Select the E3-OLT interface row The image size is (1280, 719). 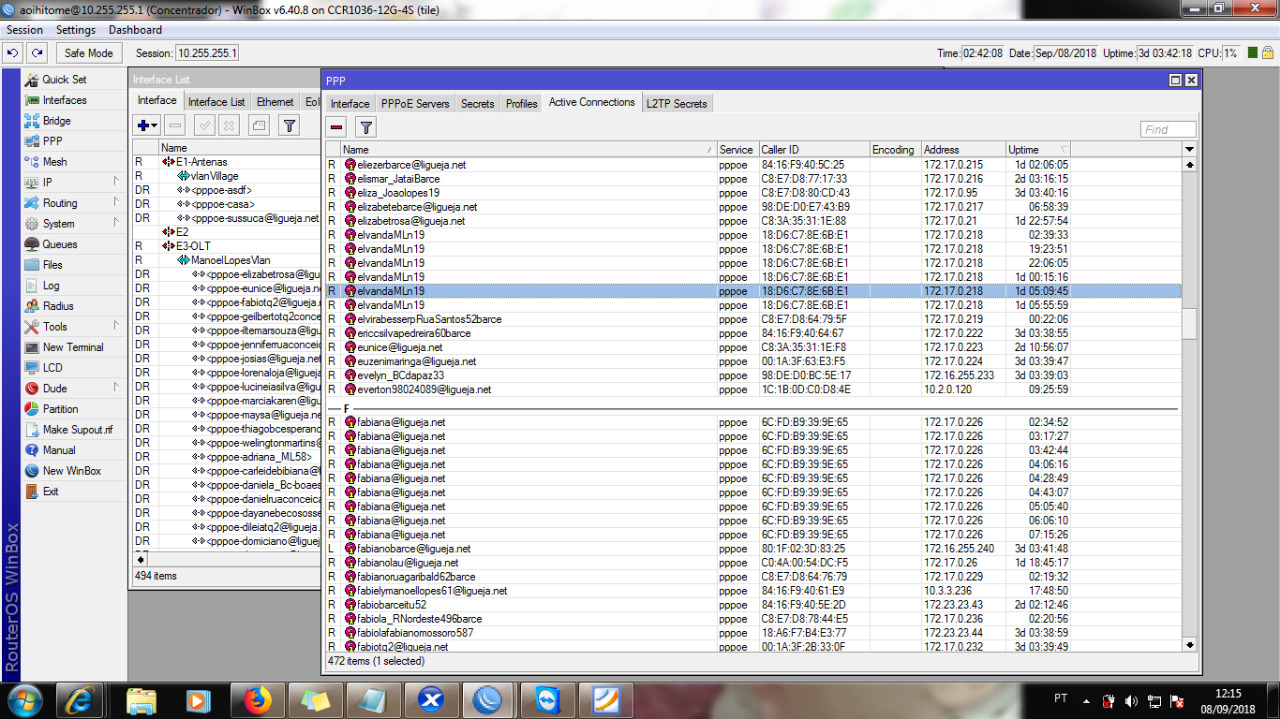tap(227, 246)
